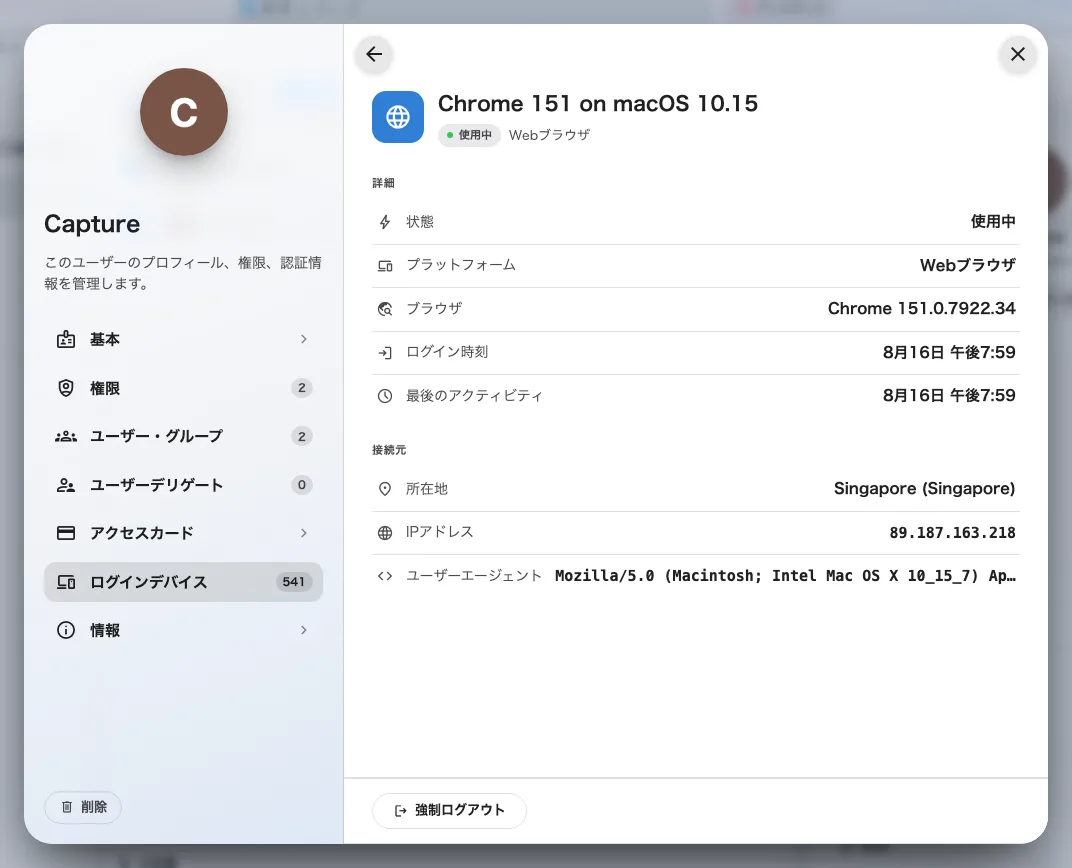
Task: Open the 権限 section
Action: pyautogui.click(x=183, y=388)
